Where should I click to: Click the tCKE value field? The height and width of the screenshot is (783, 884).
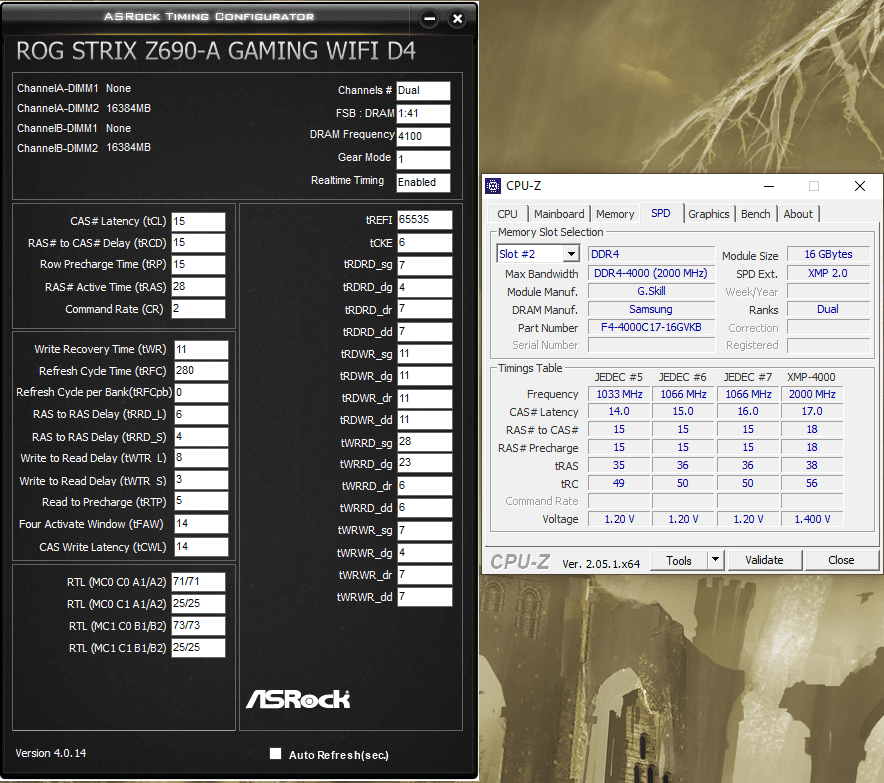(x=425, y=243)
